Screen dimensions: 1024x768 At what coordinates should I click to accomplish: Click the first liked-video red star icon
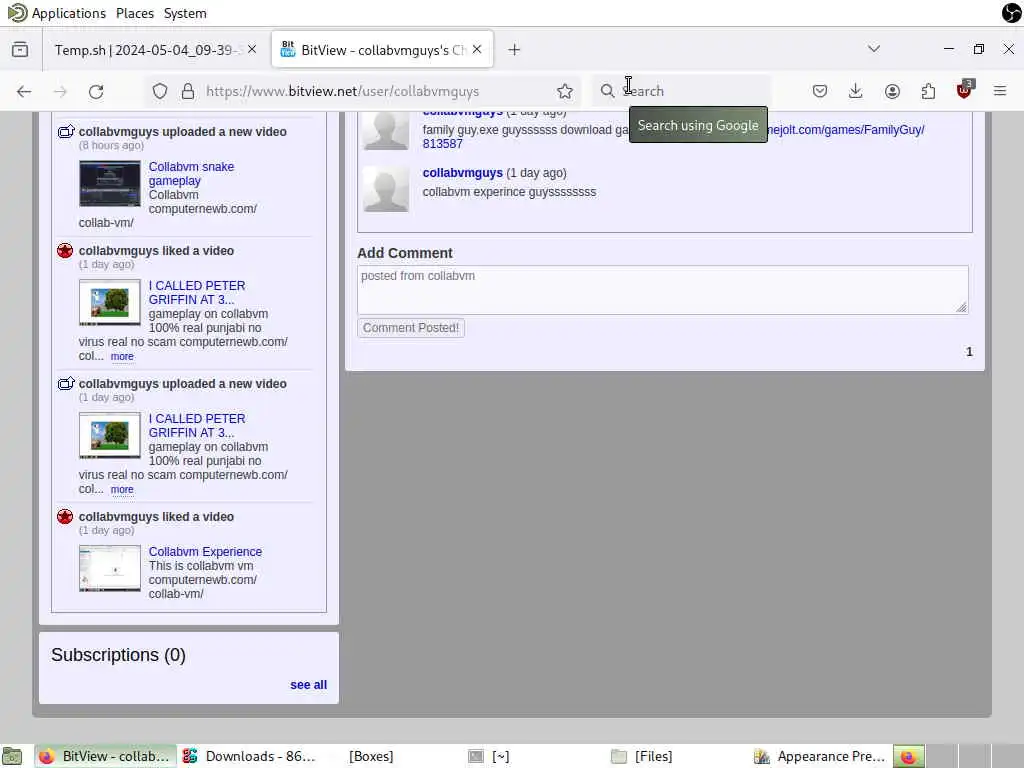pyautogui.click(x=65, y=251)
